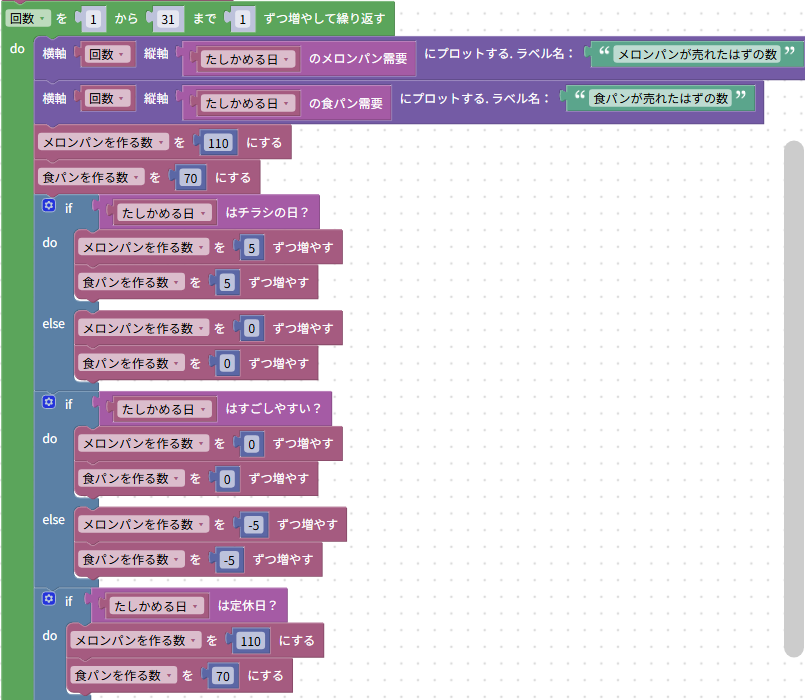805x700 pixels.
Task: Click gear icon on the はチラシの日？ if block
Action: pos(48,206)
